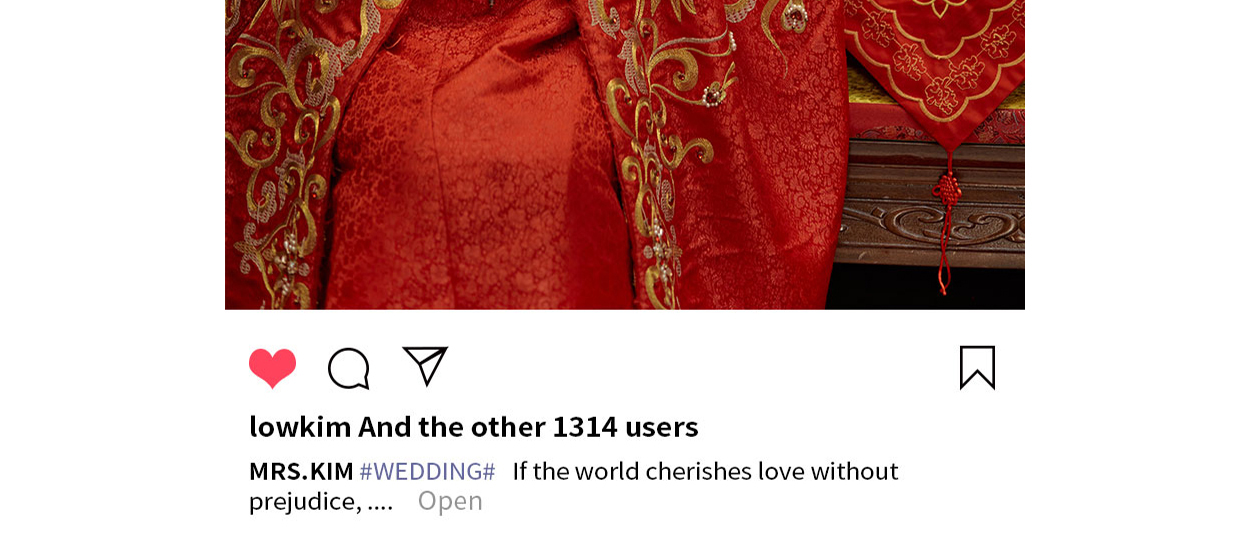Click the pearl bead ornament on the embroidery
1250x552 pixels.
[714, 94]
